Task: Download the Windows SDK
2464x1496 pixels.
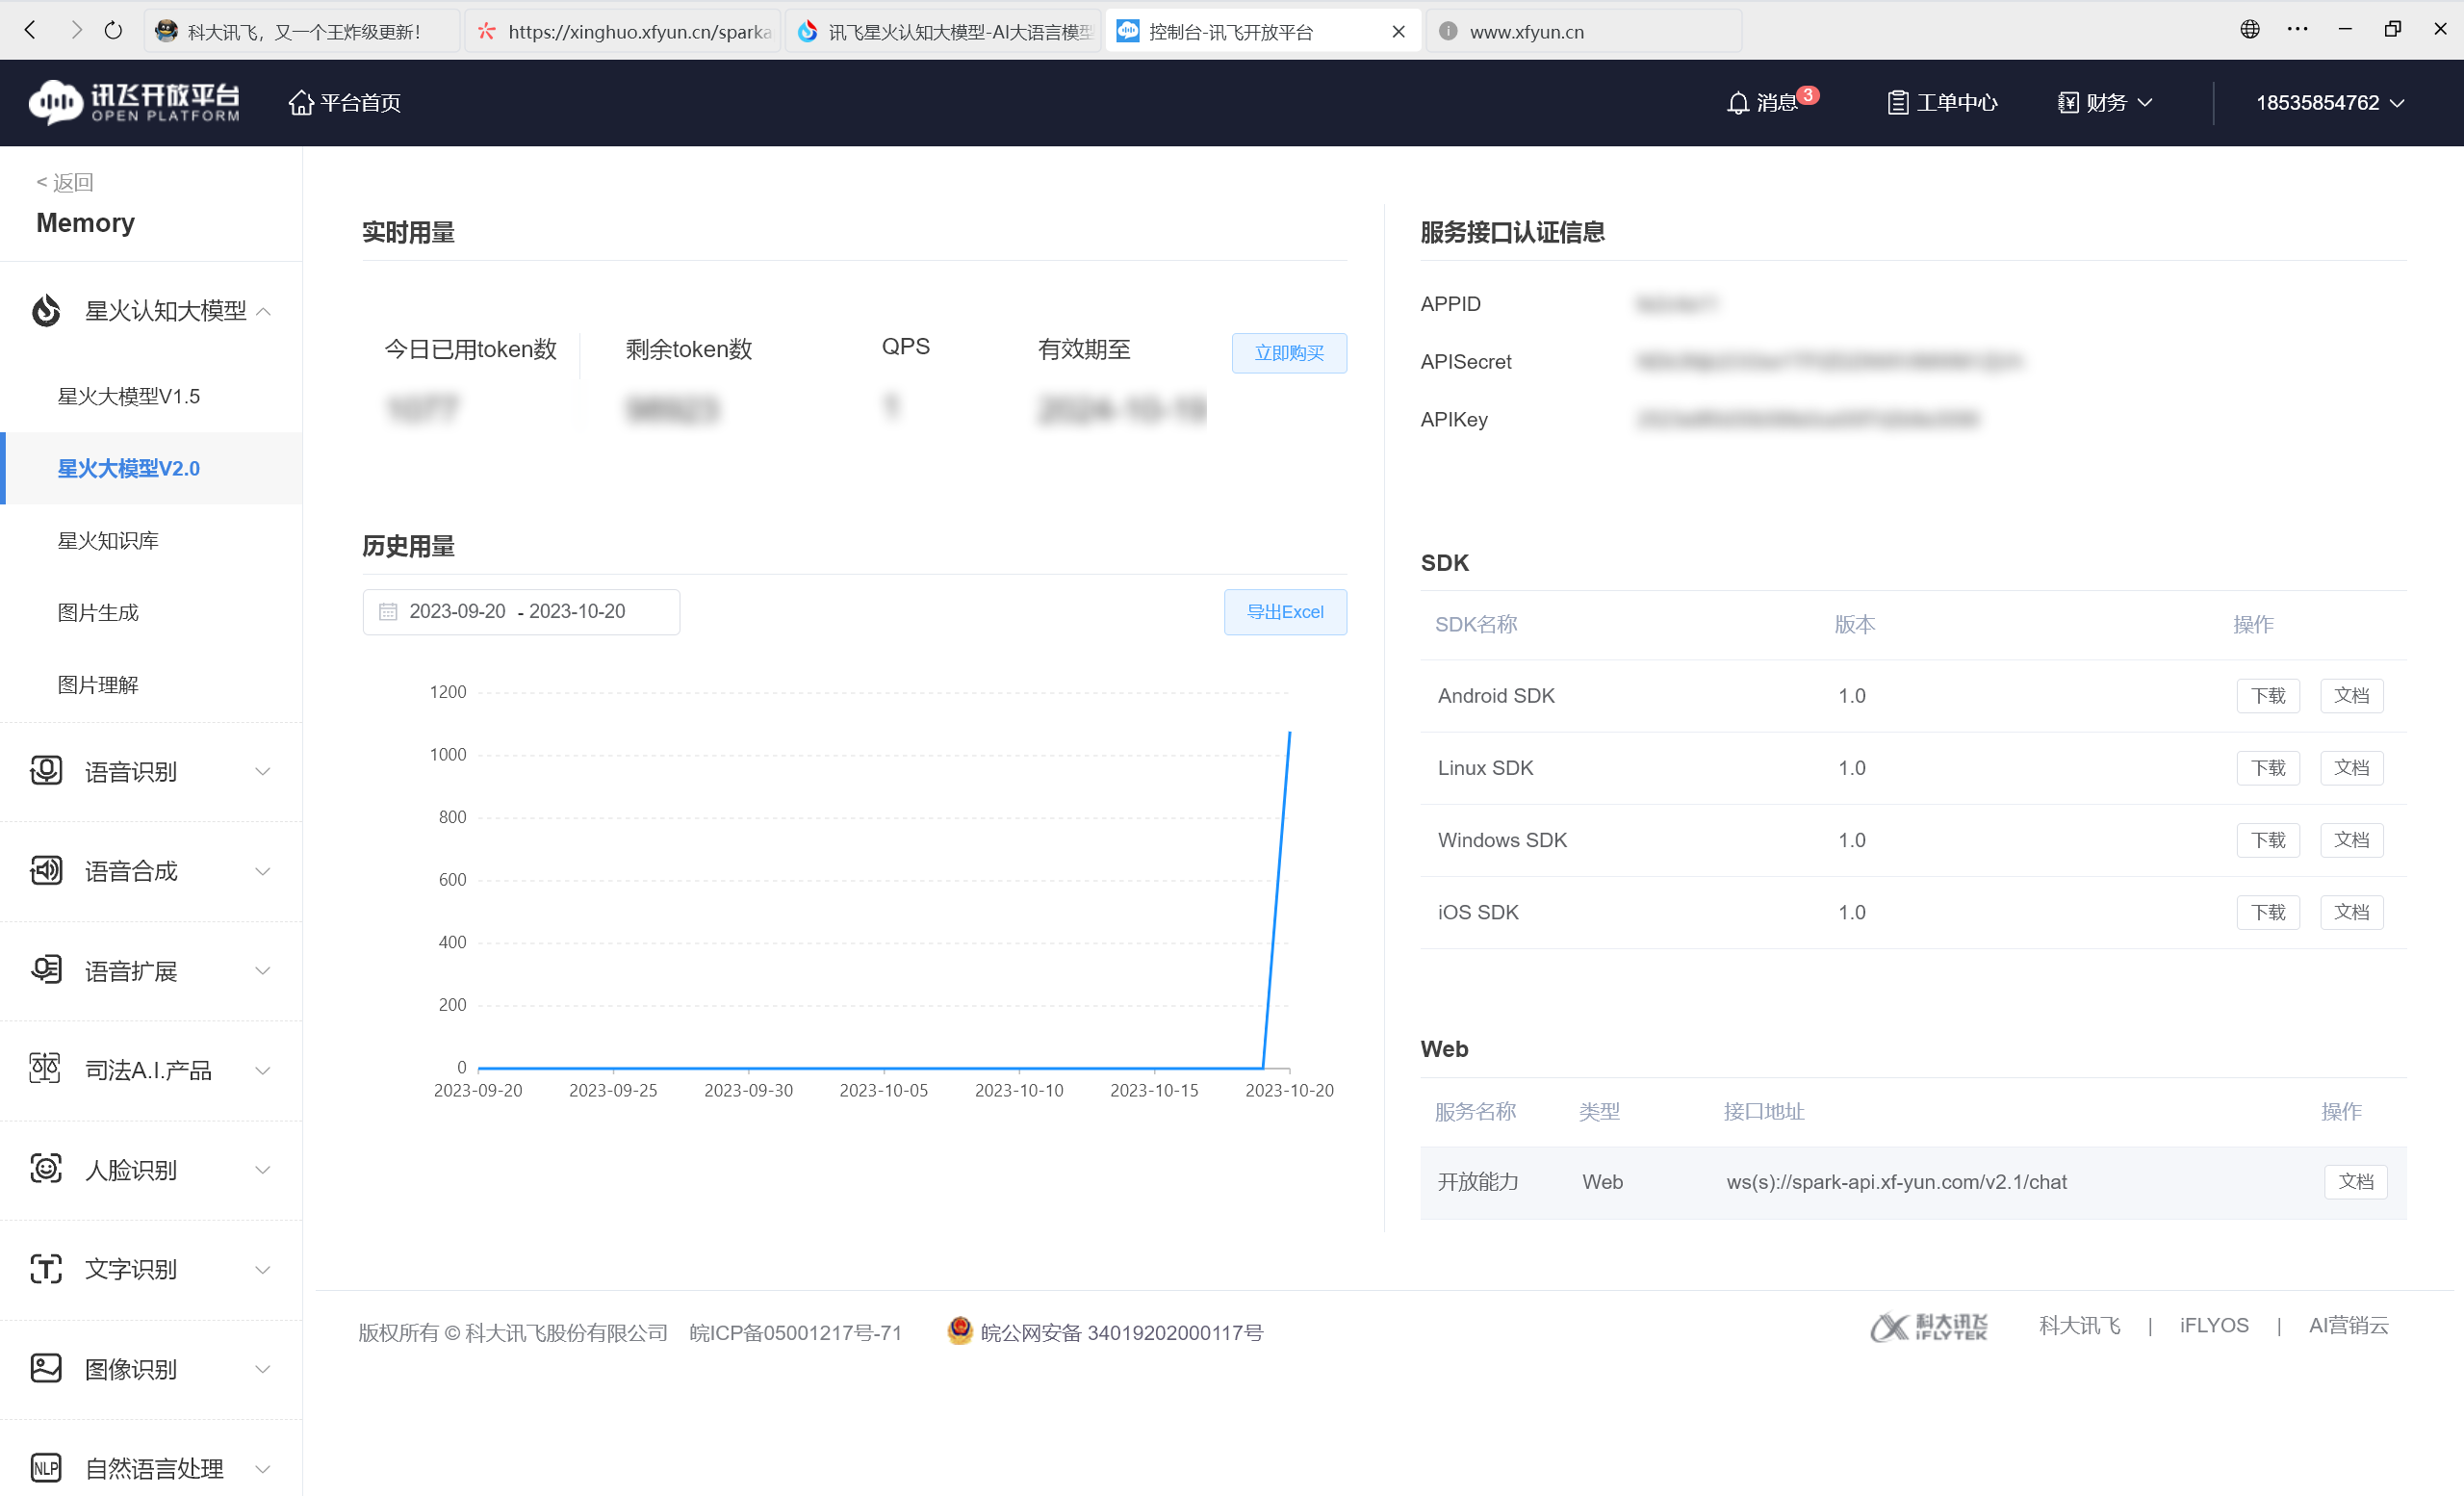Action: point(2268,840)
